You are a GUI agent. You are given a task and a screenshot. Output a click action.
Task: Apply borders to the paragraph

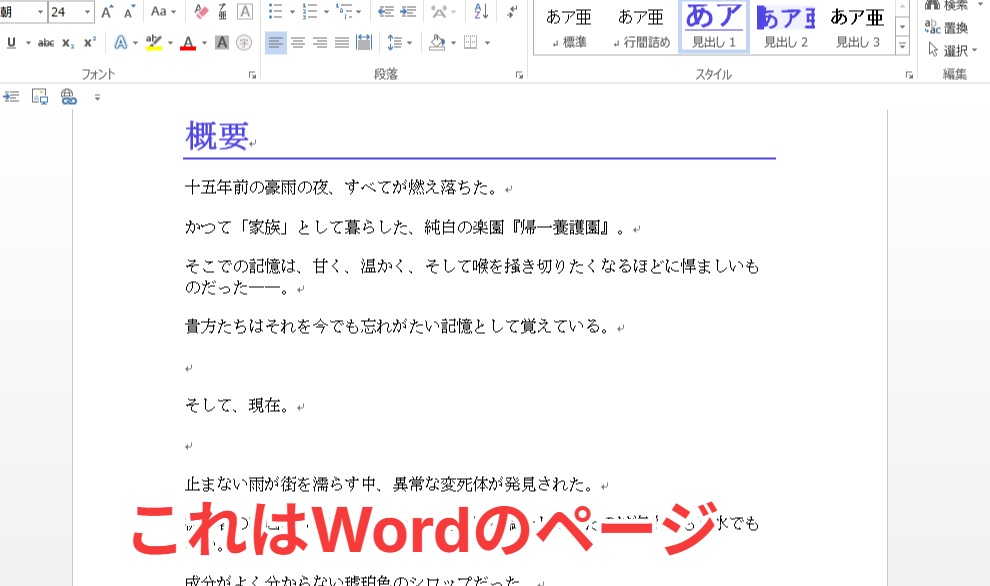tap(470, 43)
